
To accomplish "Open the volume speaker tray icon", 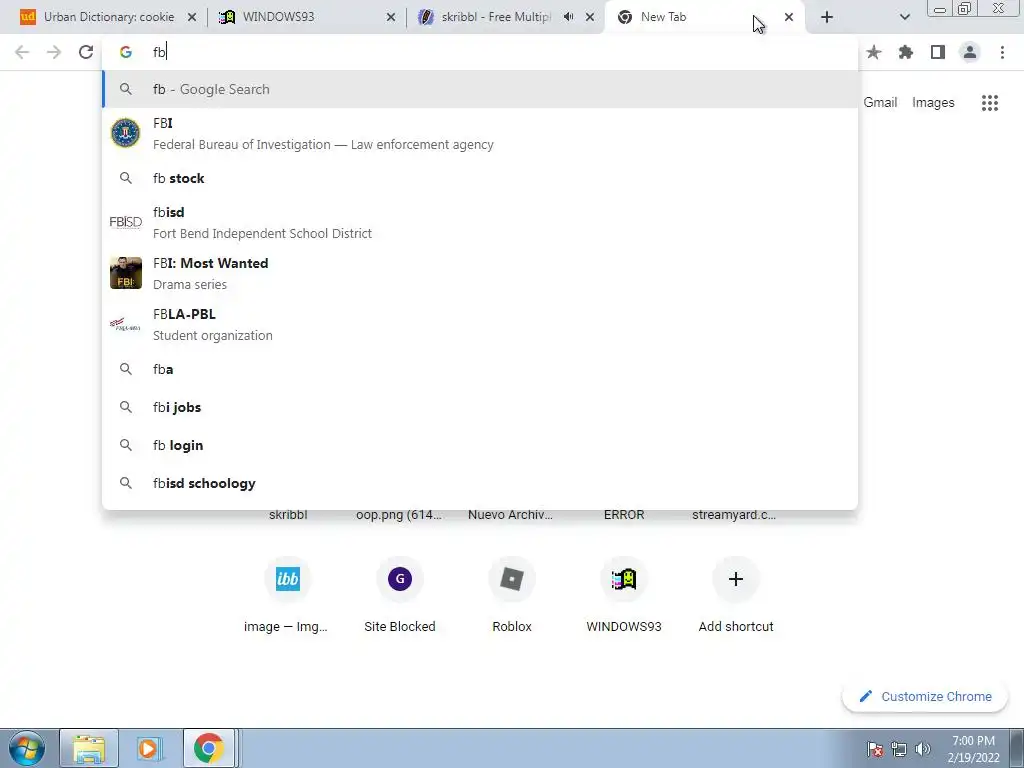I will click(922, 748).
